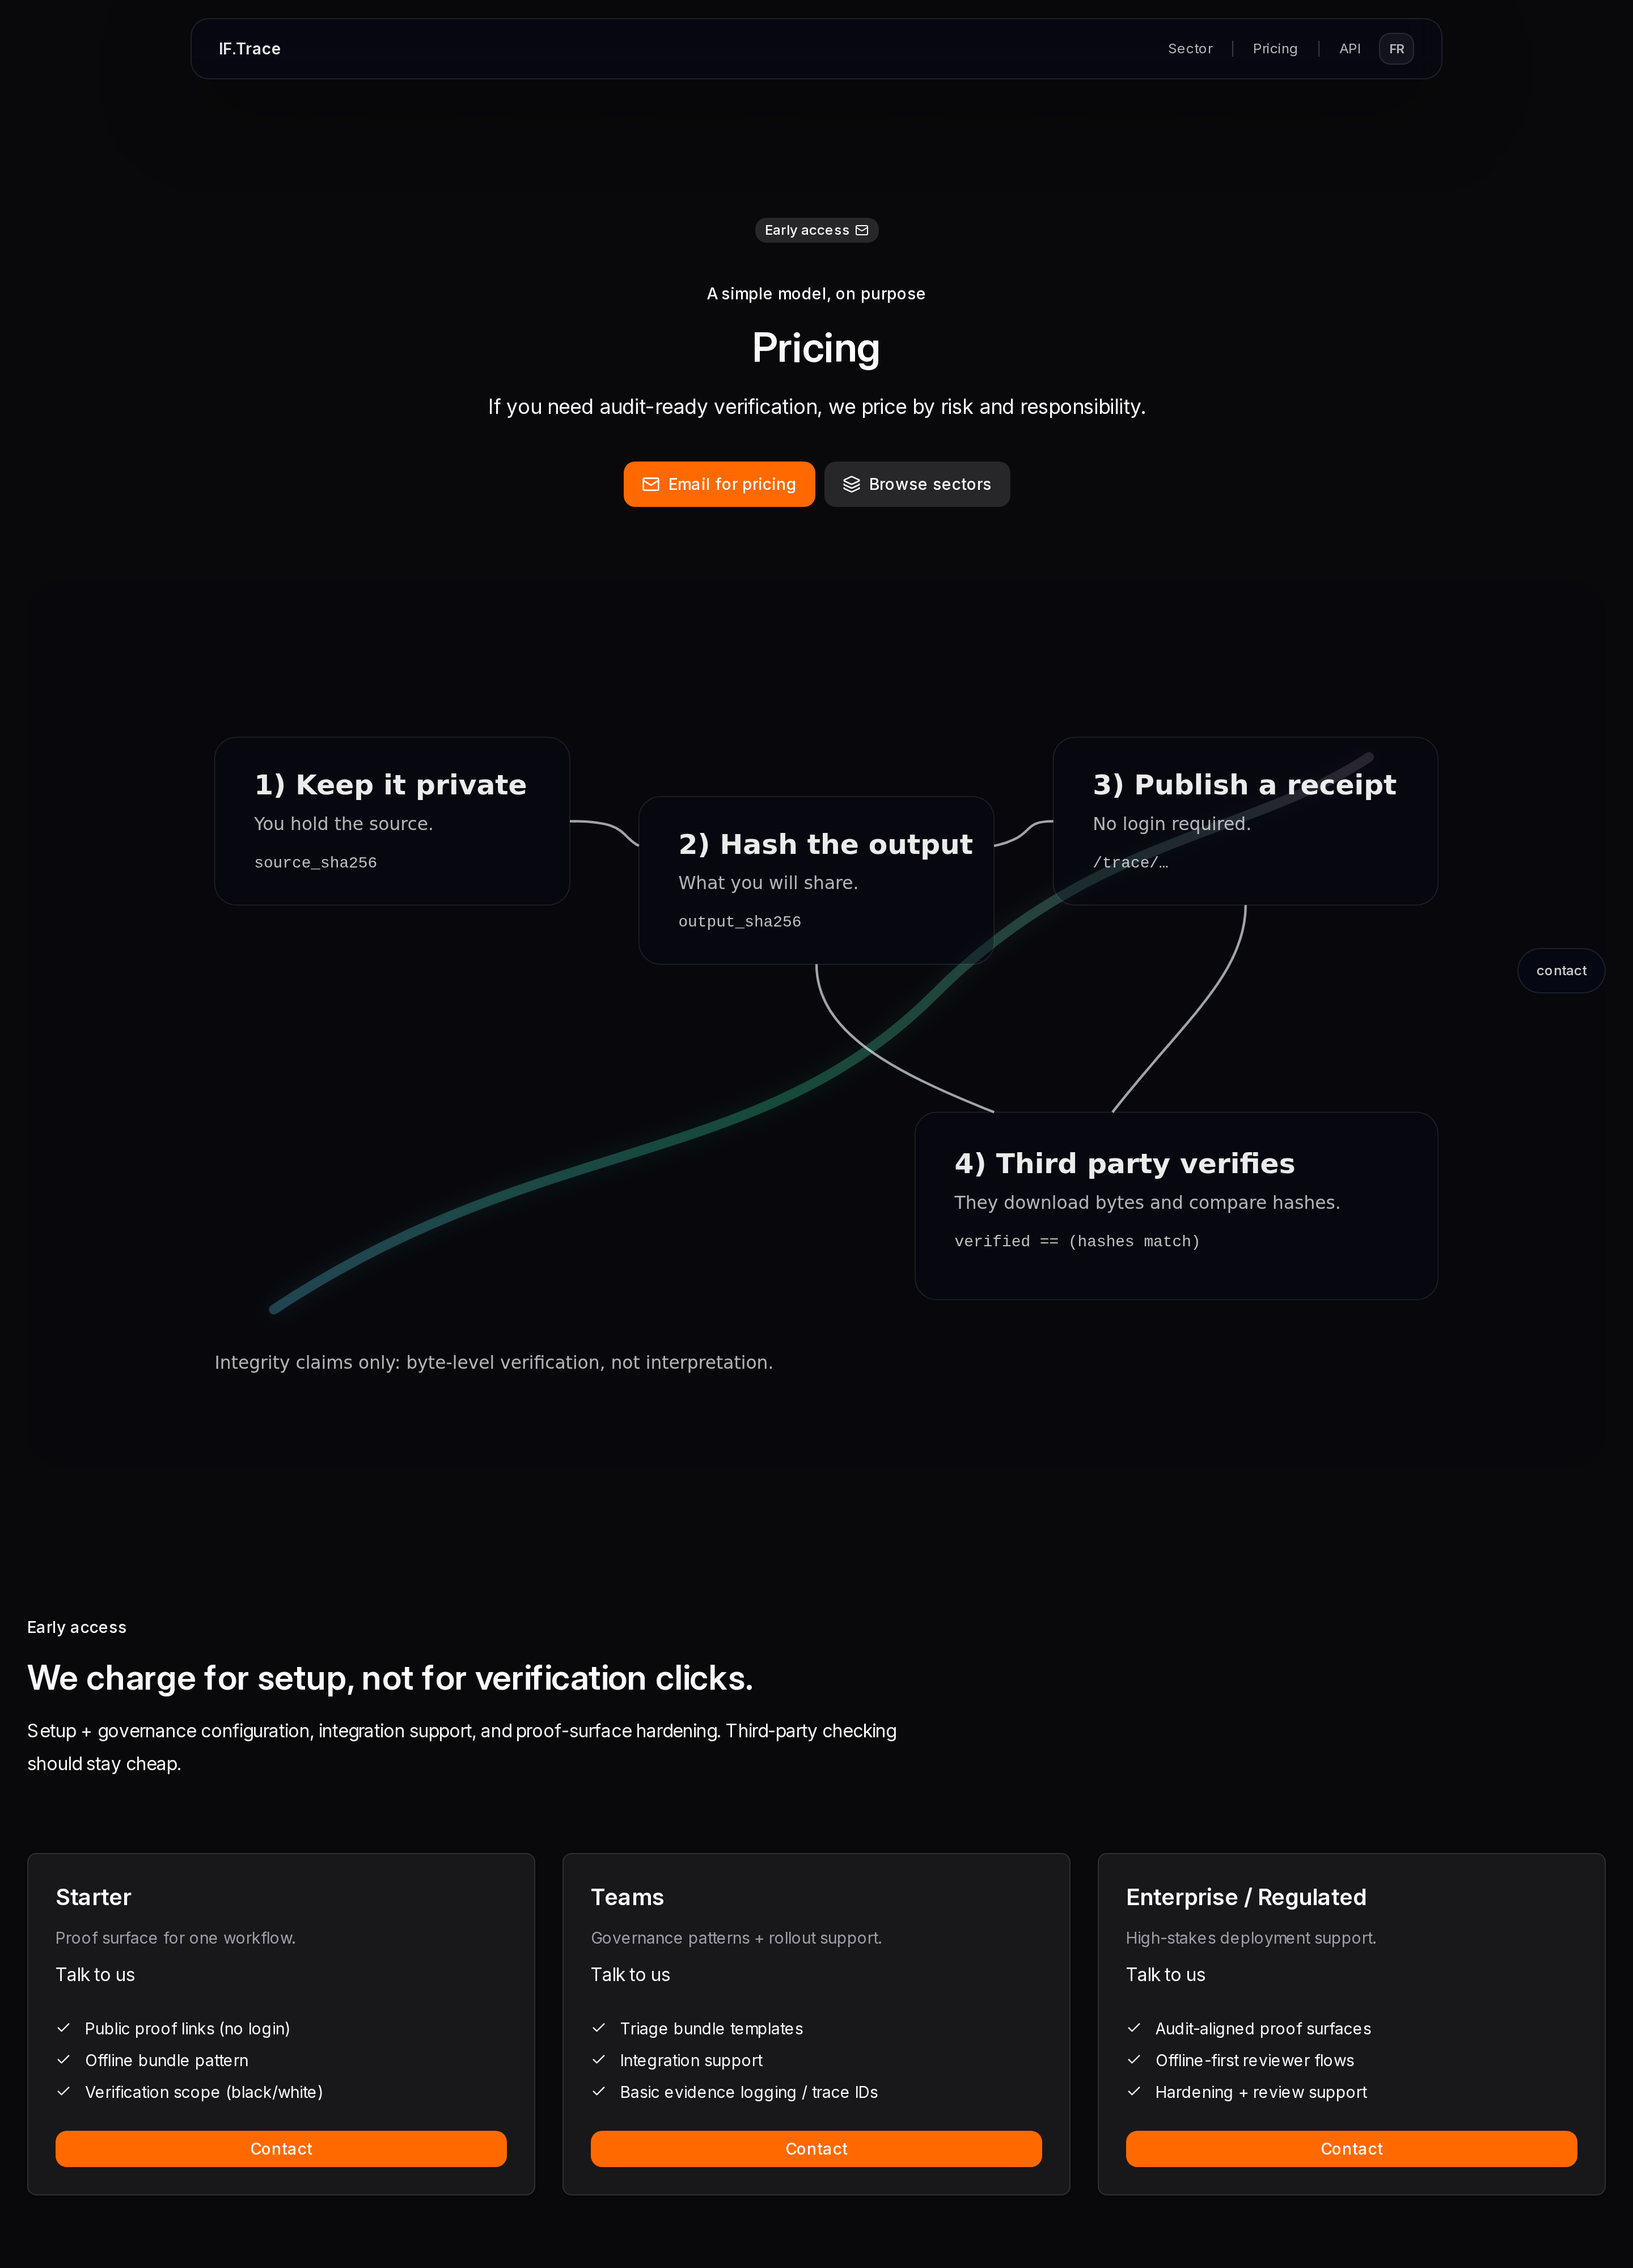Click the Contact button under Starter
Viewport: 1633px width, 2268px height.
[281, 2148]
